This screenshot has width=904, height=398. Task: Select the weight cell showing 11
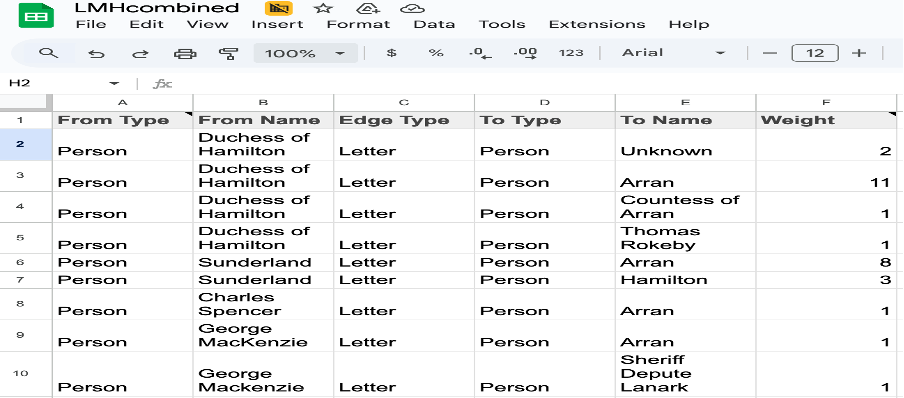tap(826, 176)
